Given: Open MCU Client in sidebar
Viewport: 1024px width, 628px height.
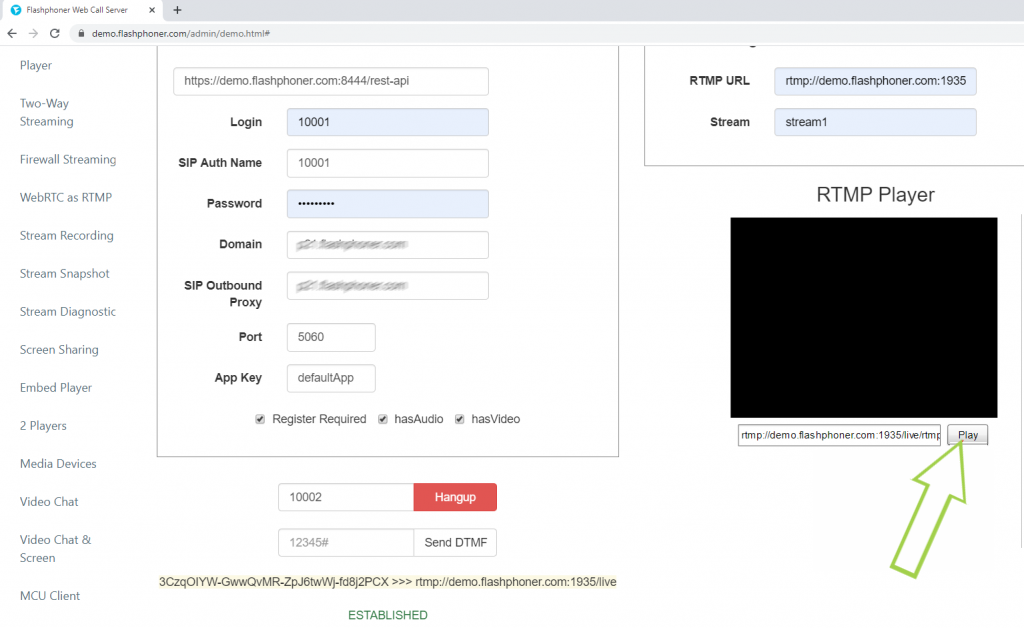Looking at the screenshot, I should (x=50, y=596).
